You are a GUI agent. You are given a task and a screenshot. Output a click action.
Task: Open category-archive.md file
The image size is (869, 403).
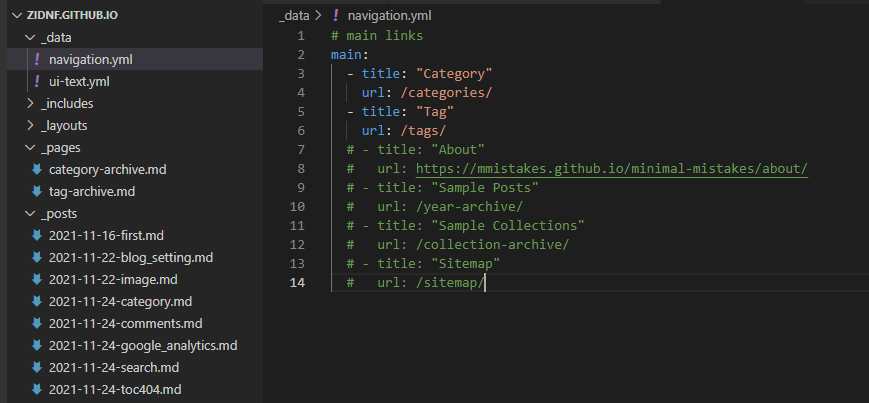point(108,170)
